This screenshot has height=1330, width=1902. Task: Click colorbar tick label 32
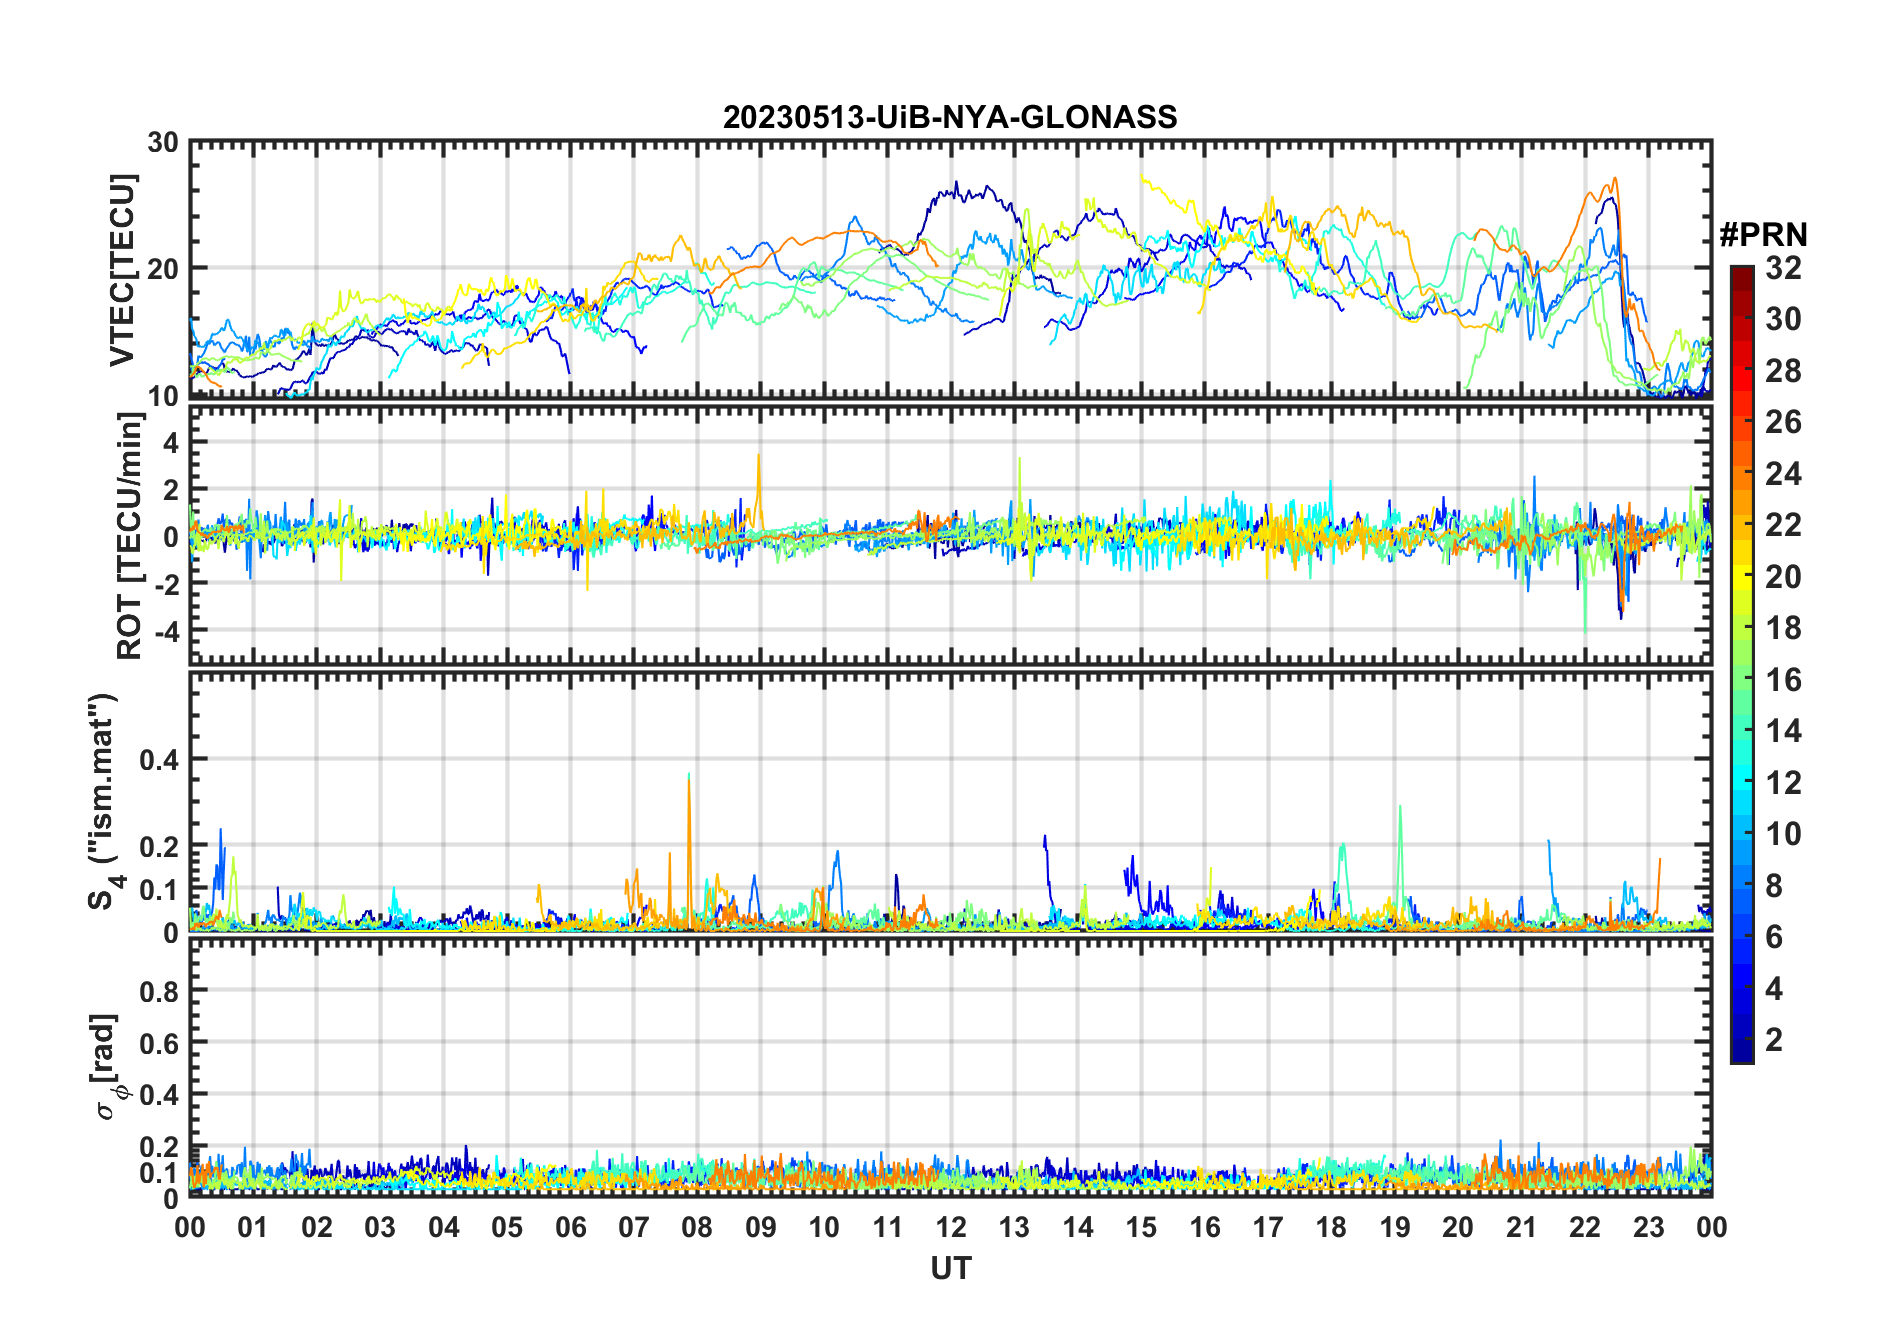click(x=1783, y=268)
